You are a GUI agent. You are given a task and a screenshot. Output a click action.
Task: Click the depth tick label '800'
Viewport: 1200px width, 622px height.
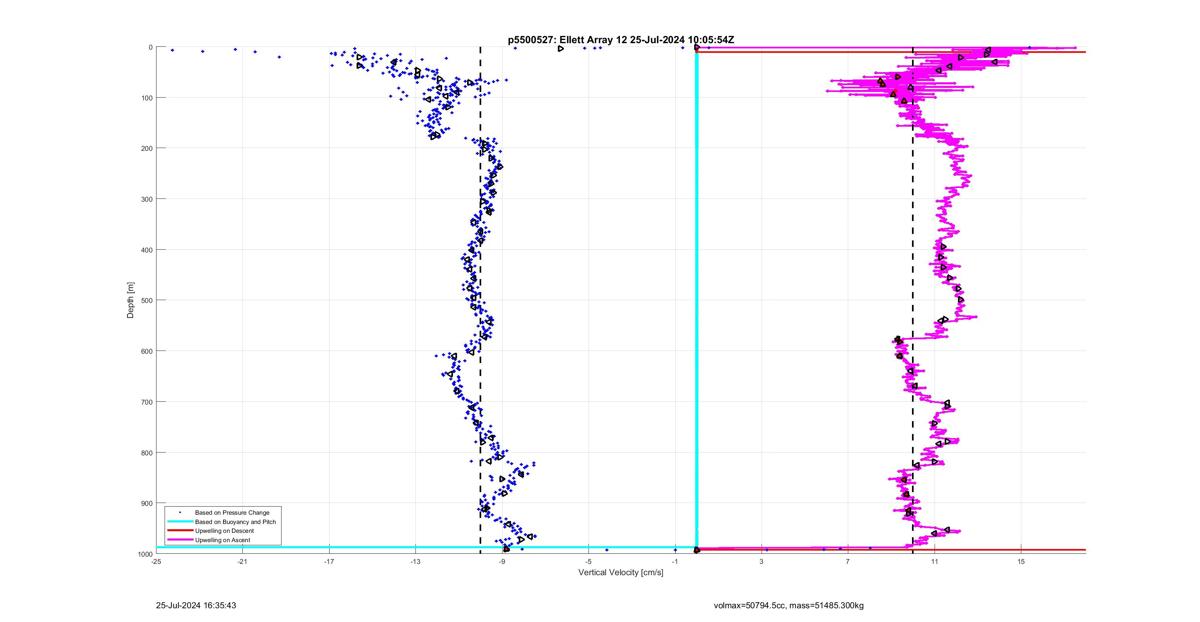[146, 452]
